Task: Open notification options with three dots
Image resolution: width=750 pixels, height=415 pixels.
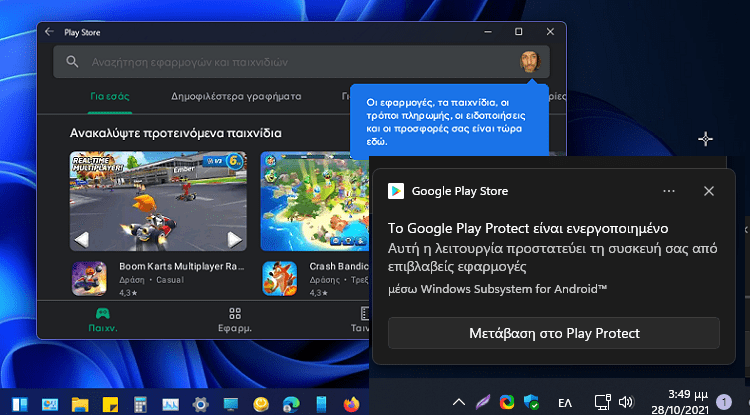Action: point(669,191)
